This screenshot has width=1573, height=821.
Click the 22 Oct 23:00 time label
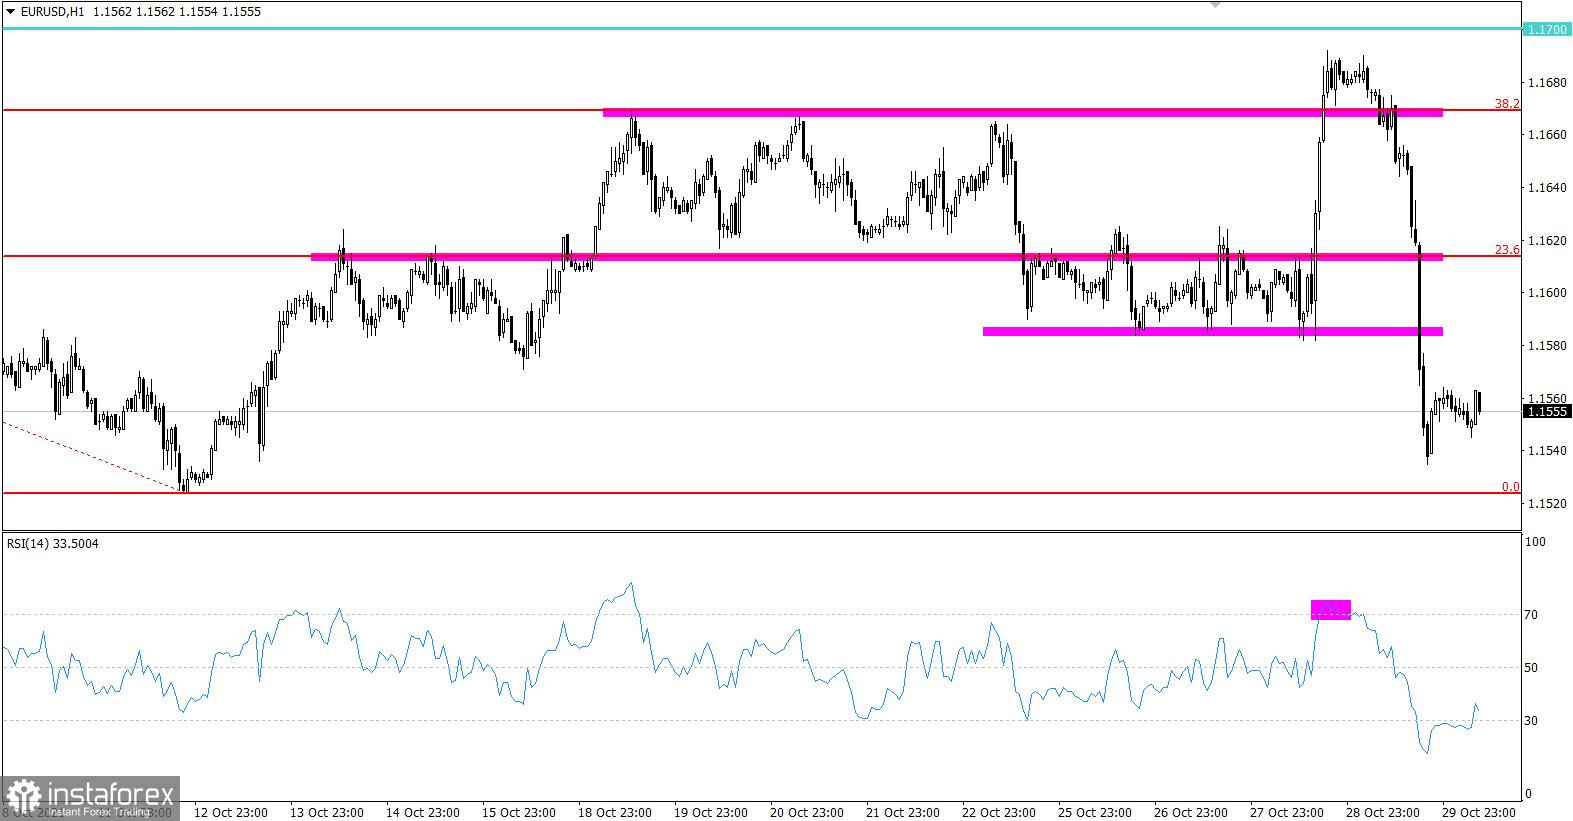[999, 812]
